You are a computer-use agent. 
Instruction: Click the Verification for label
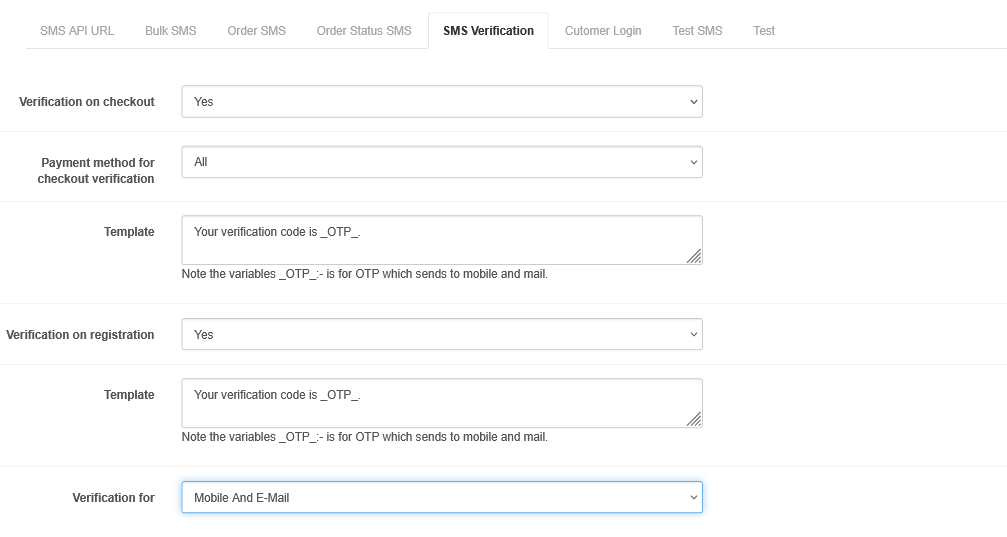pyautogui.click(x=113, y=498)
